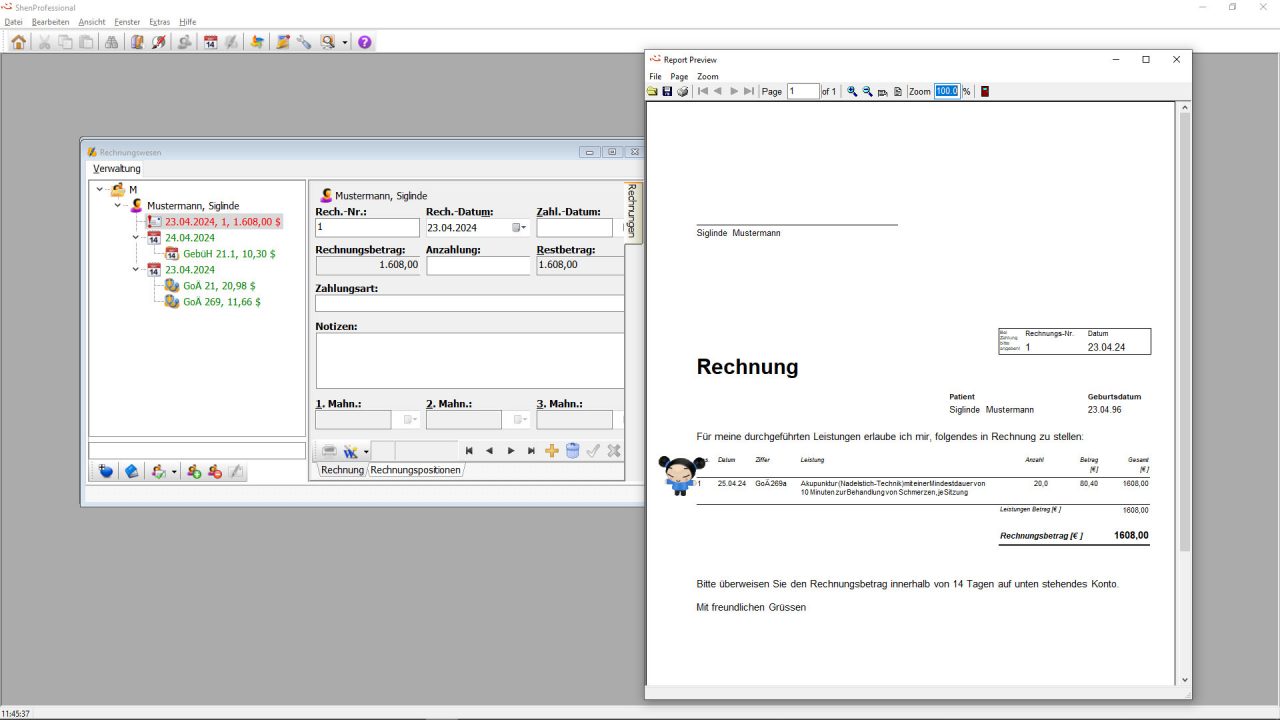Screen dimensions: 1280x720
Task: Save the report with the floppy disk icon
Action: pos(667,91)
